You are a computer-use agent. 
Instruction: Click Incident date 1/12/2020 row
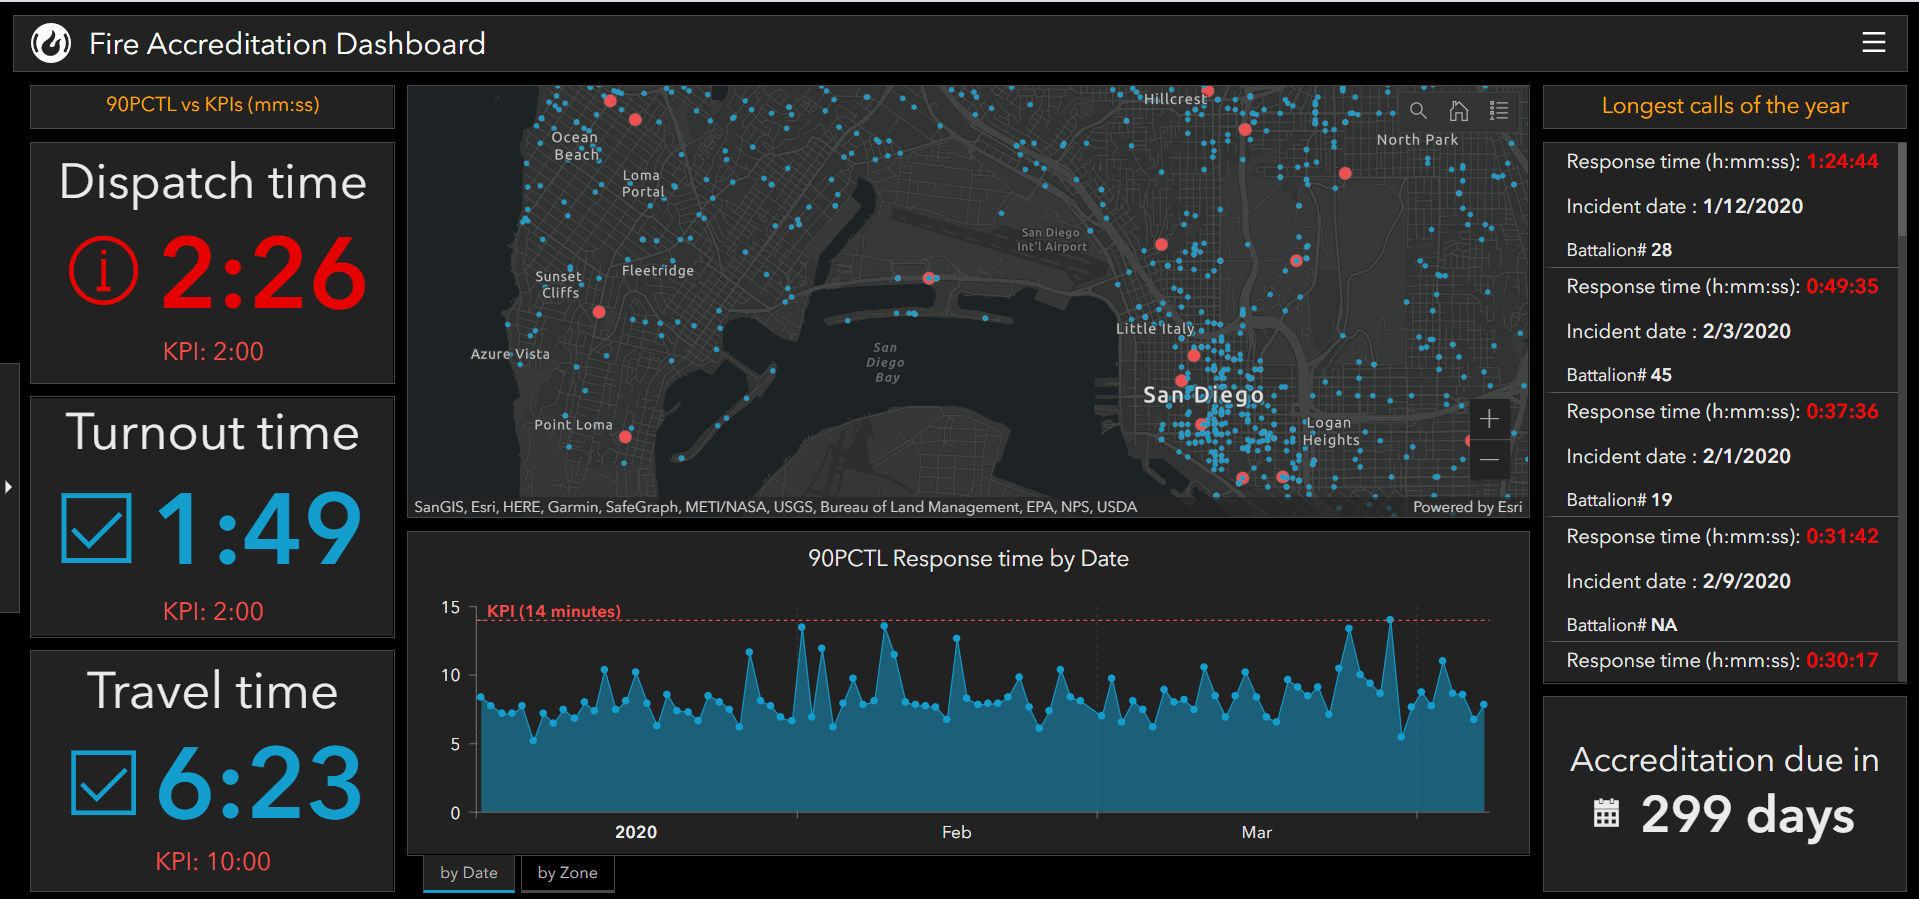tap(1685, 206)
